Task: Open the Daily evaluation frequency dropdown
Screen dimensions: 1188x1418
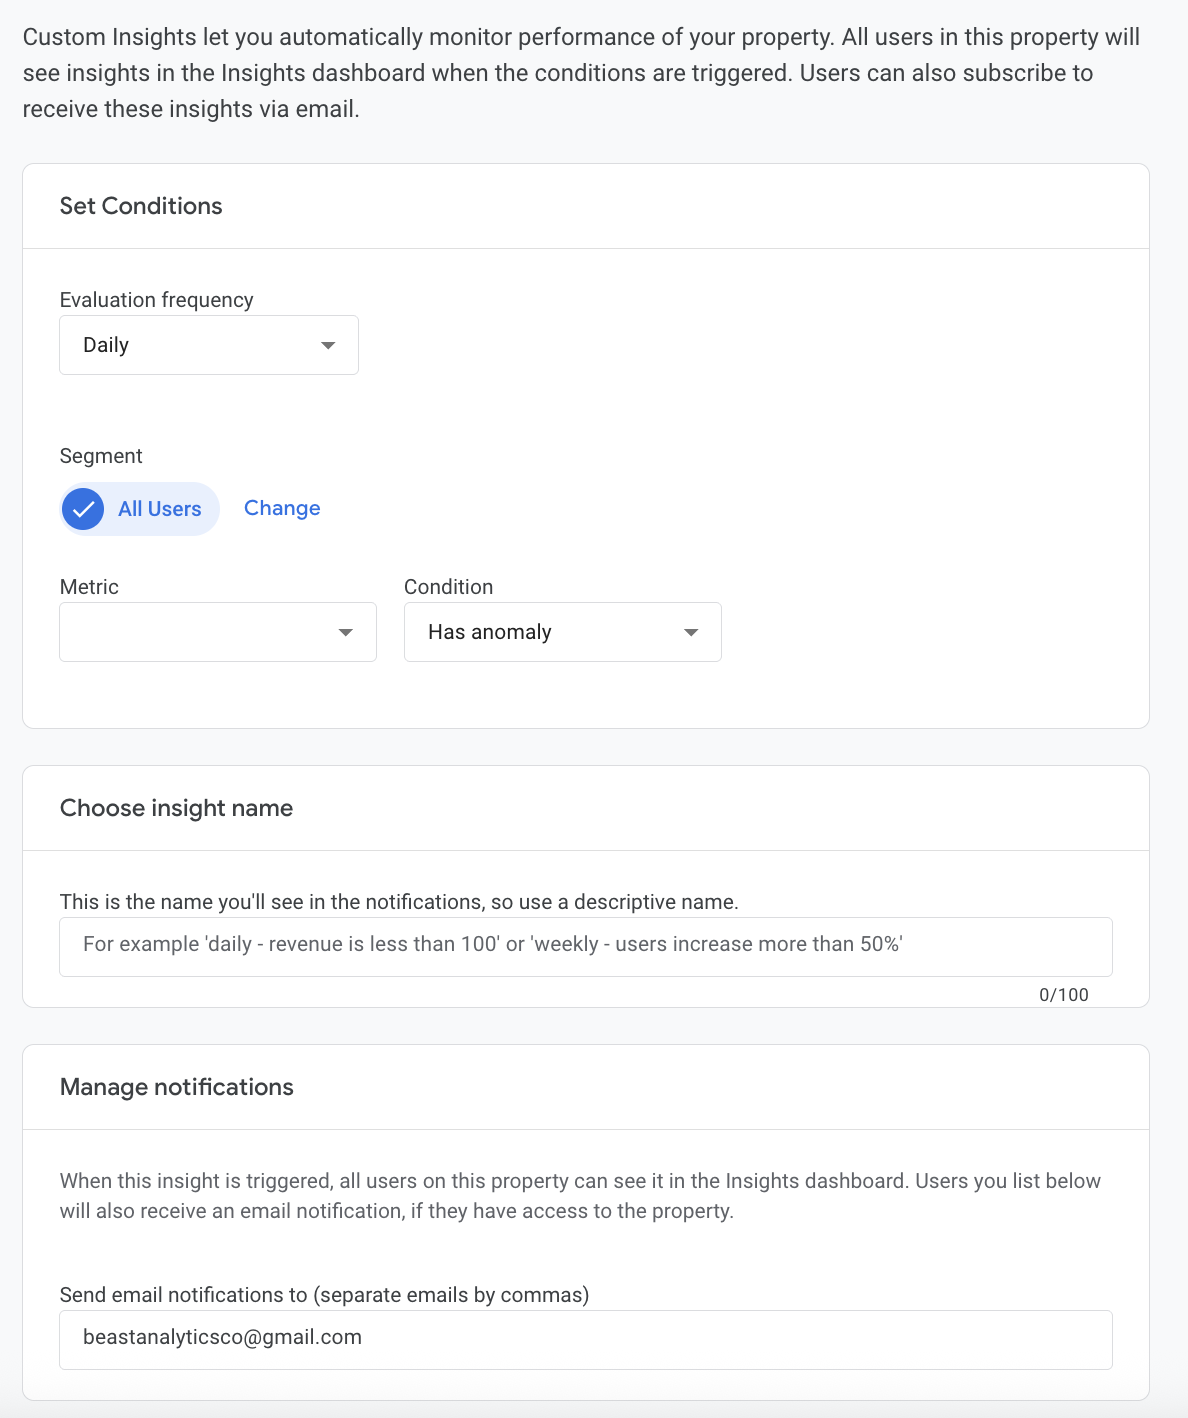Action: coord(208,346)
